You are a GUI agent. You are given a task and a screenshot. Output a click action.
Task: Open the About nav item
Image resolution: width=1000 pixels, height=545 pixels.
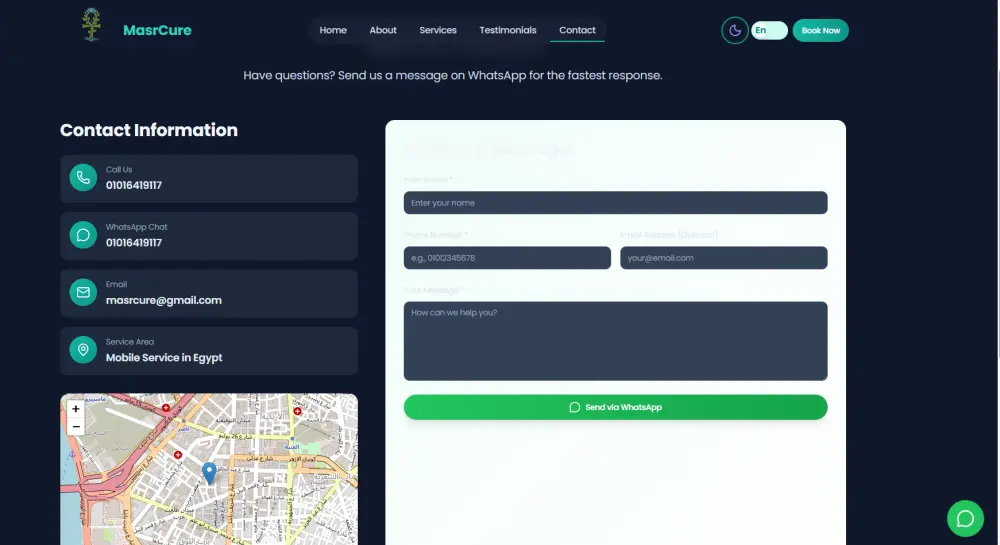[383, 30]
